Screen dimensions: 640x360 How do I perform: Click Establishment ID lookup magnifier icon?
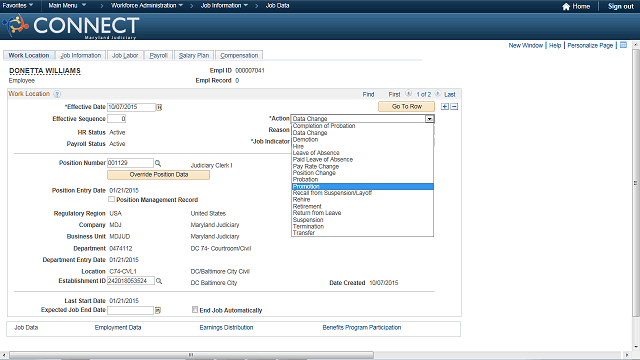point(159,281)
